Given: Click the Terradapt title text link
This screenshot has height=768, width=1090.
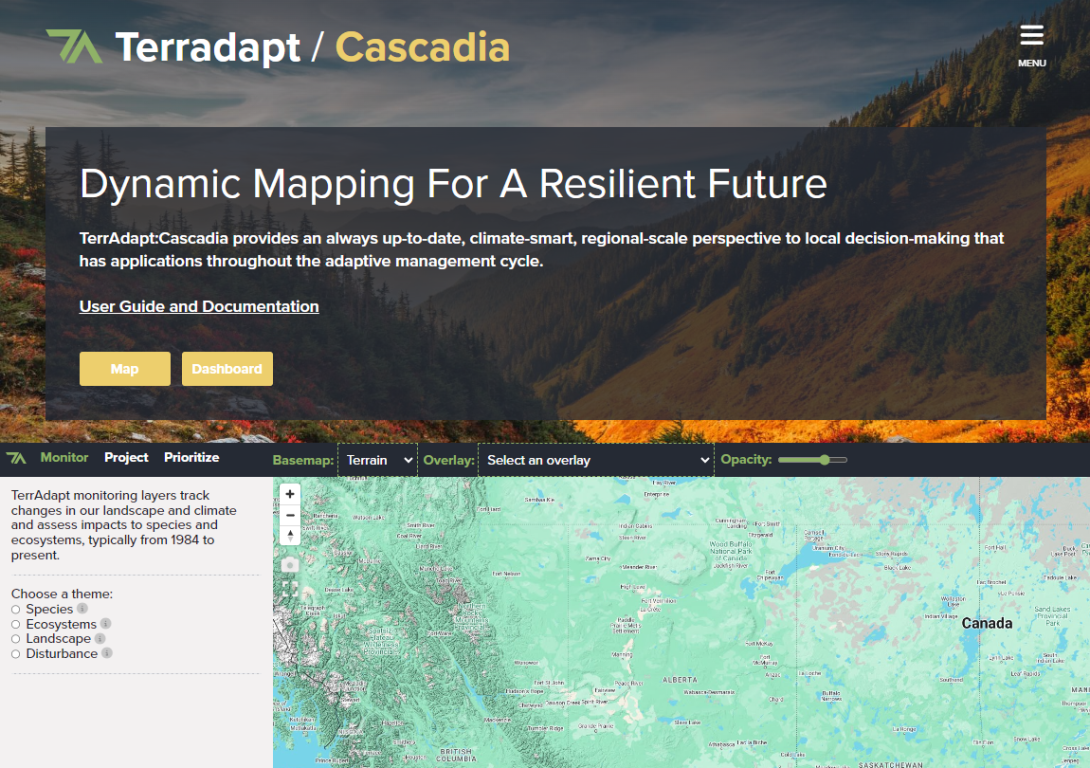Looking at the screenshot, I should [207, 47].
